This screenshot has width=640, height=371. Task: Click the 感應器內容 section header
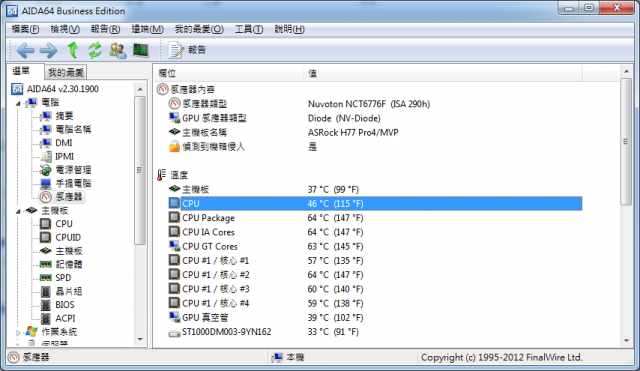186,90
